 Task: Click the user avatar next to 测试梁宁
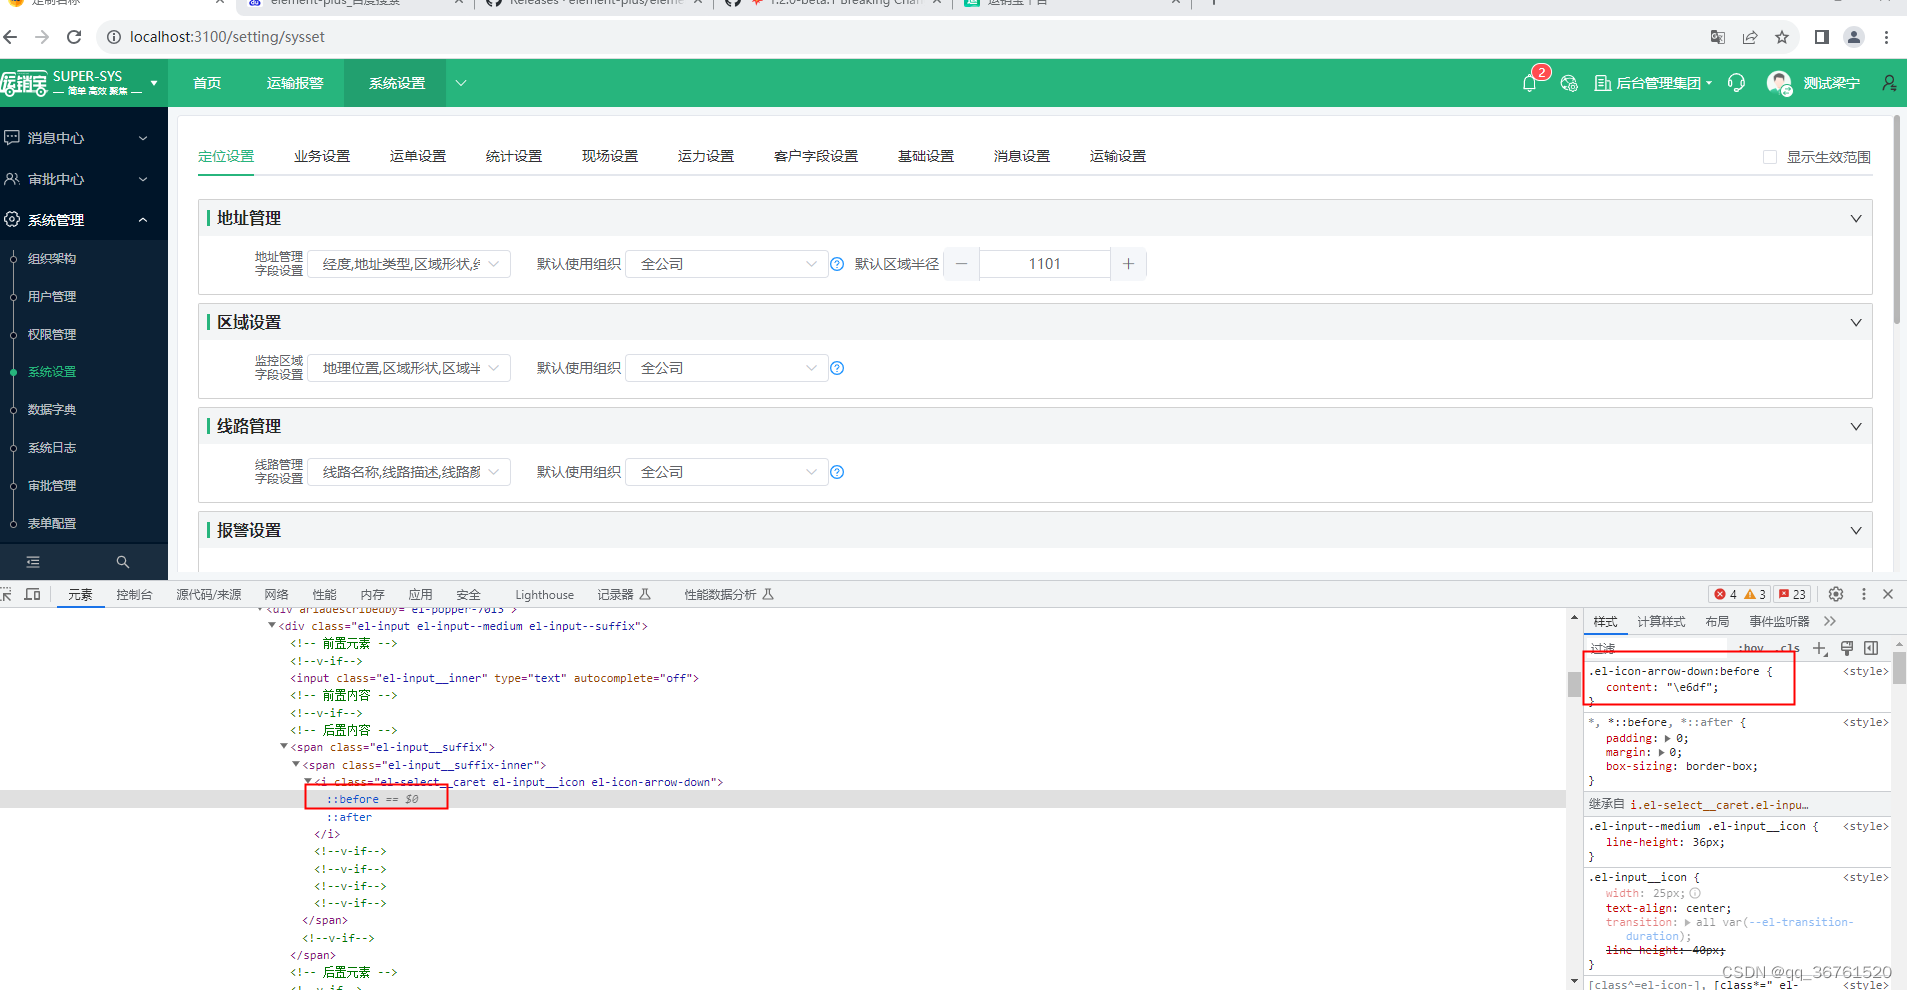(x=1779, y=83)
